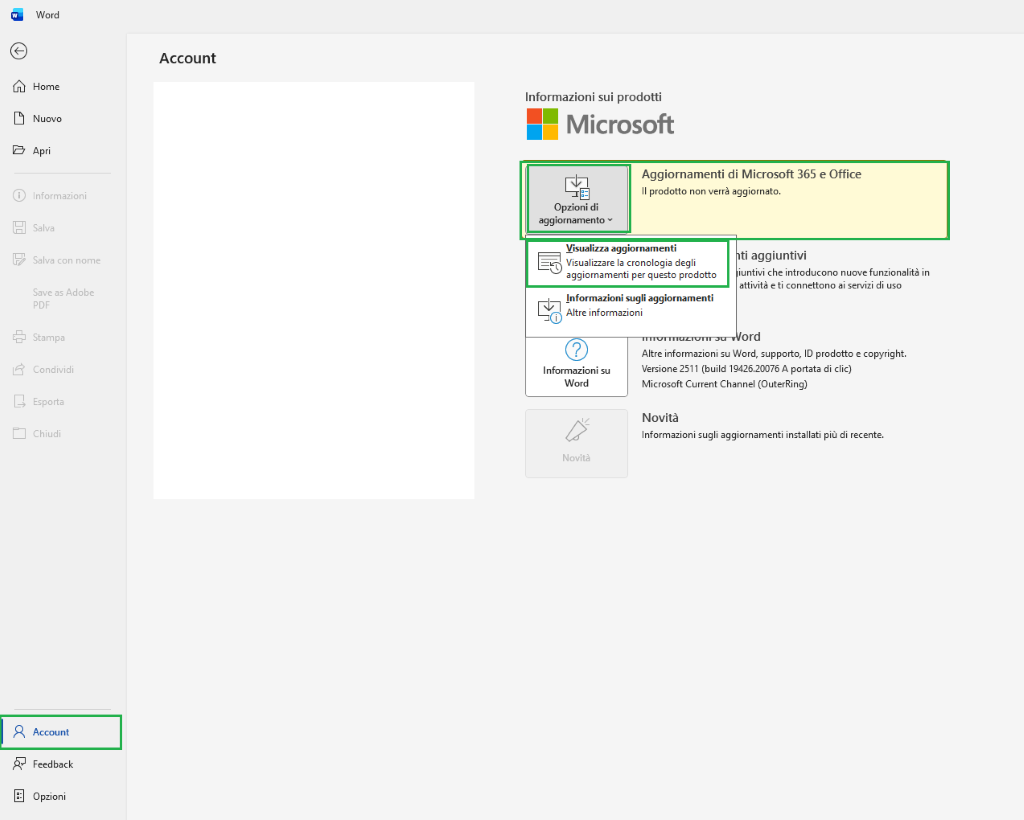Click the Novità megaphone icon

point(577,431)
